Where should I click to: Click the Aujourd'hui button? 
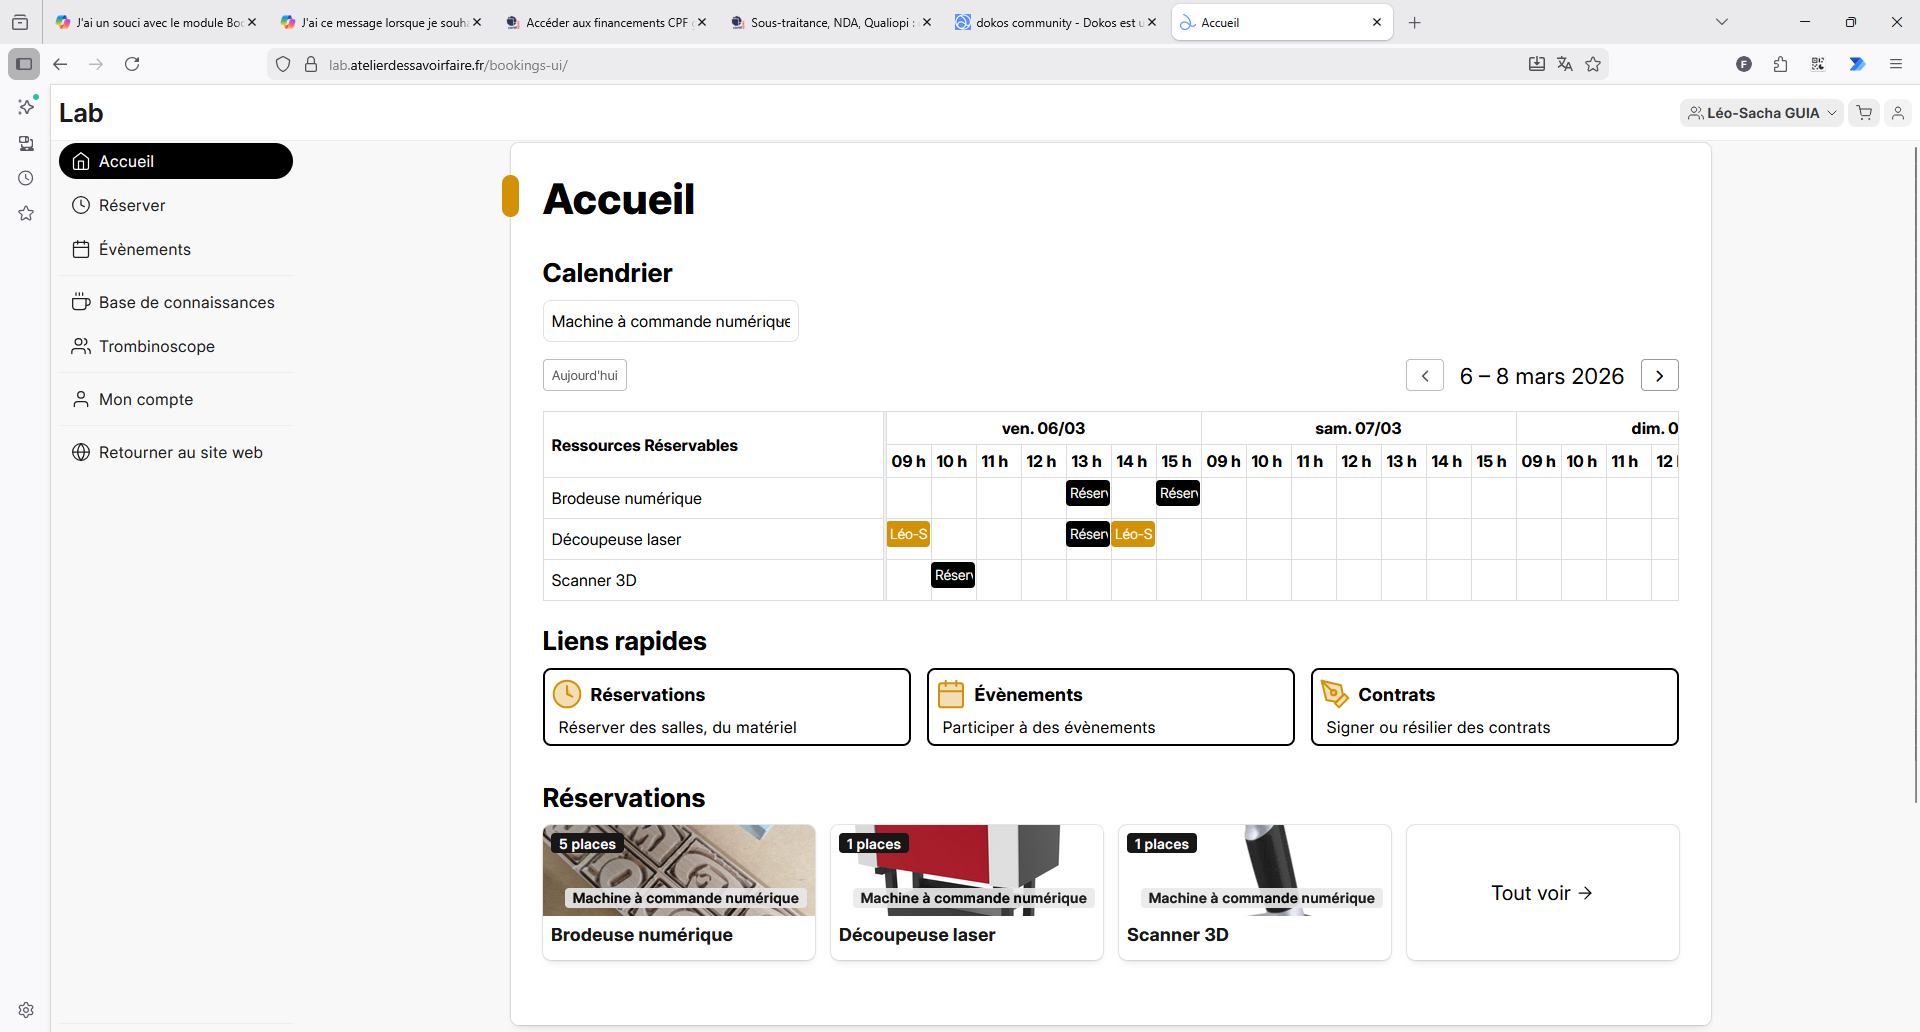(x=584, y=376)
